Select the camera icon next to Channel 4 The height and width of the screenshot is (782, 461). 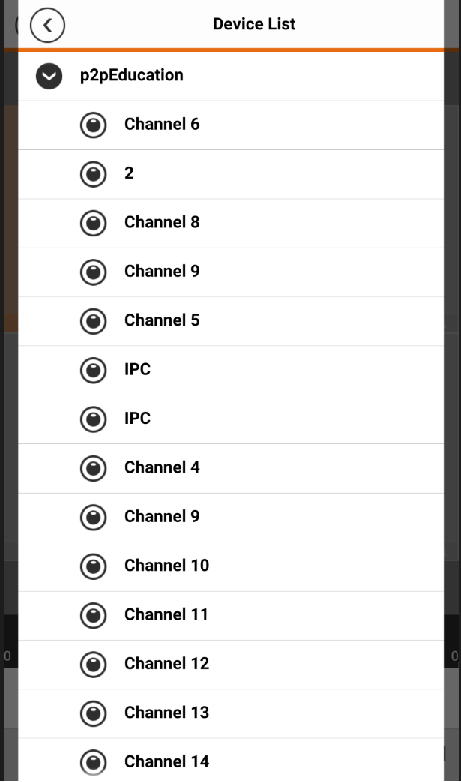93,468
